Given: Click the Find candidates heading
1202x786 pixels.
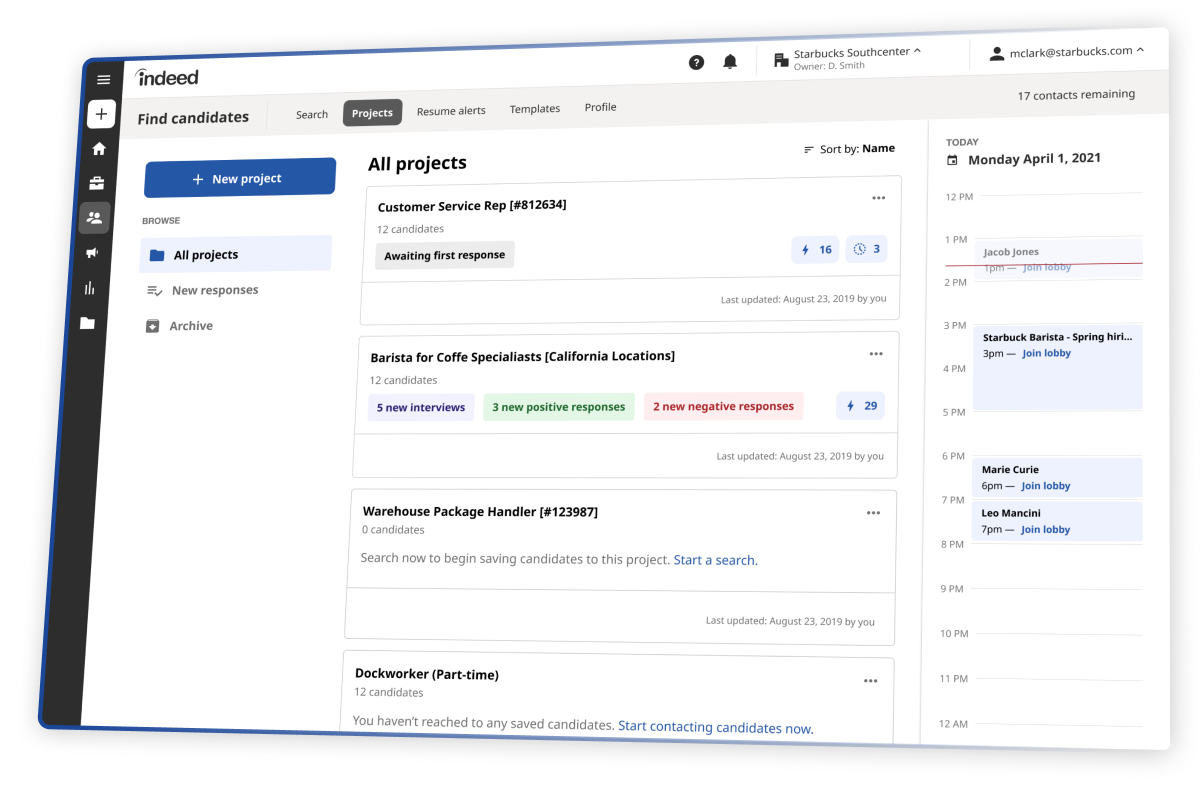Looking at the screenshot, I should click(193, 118).
